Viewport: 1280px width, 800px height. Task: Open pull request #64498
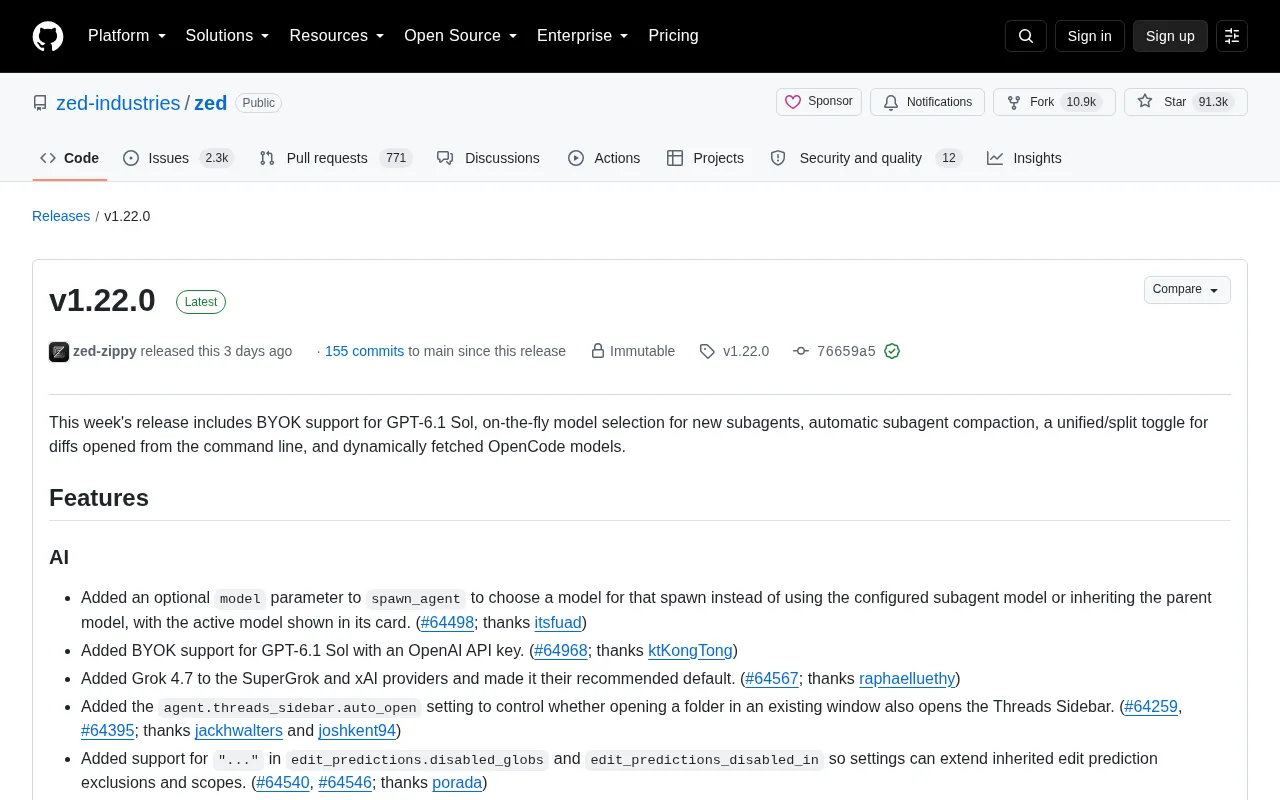tap(447, 623)
